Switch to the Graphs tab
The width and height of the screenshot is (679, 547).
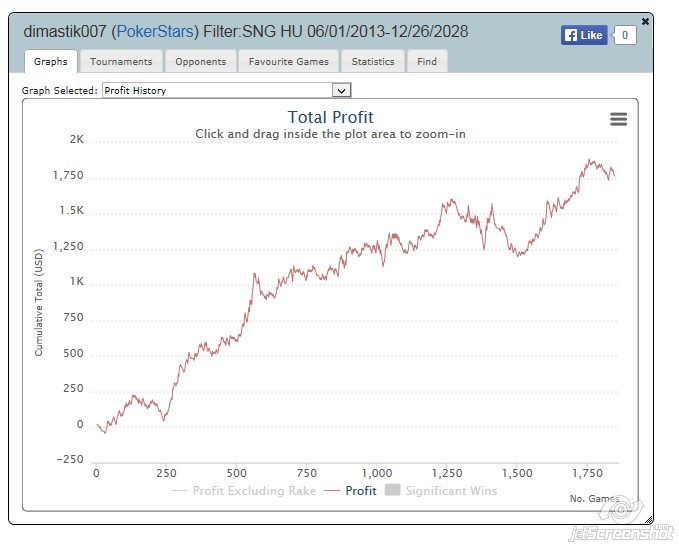point(51,61)
